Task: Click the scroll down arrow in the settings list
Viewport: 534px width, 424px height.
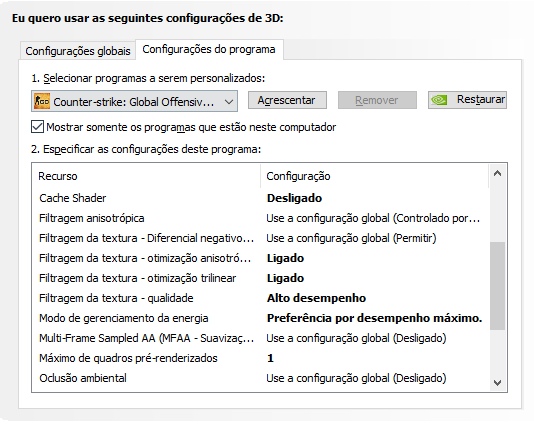Action: pos(497,383)
